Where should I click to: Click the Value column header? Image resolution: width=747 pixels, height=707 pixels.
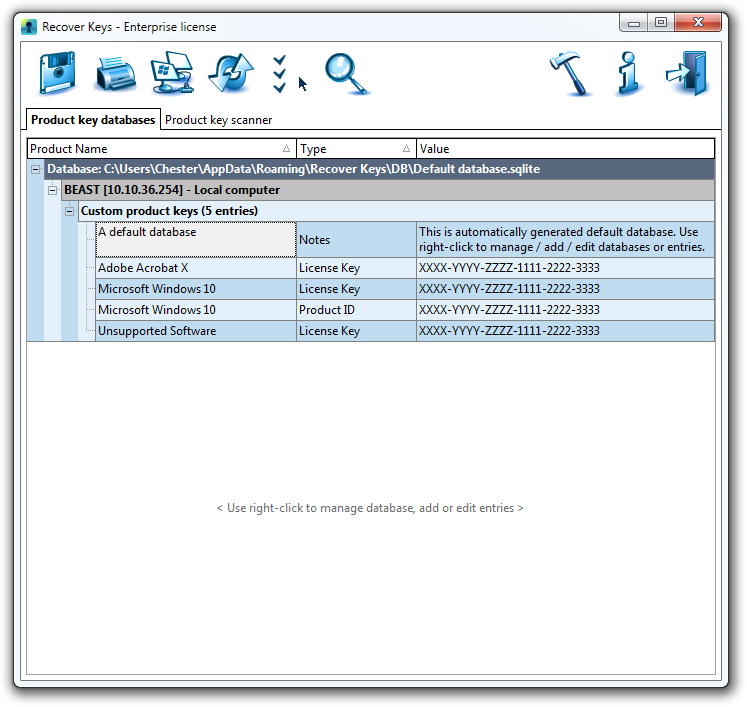[x=565, y=149]
